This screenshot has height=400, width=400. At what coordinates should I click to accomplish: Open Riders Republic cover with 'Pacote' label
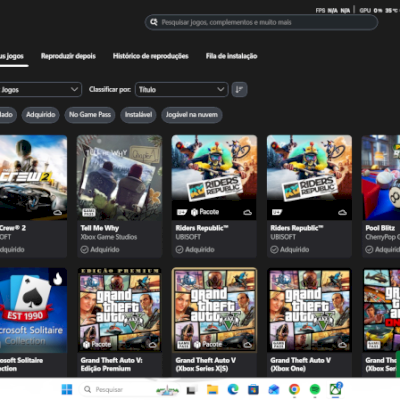click(x=214, y=177)
